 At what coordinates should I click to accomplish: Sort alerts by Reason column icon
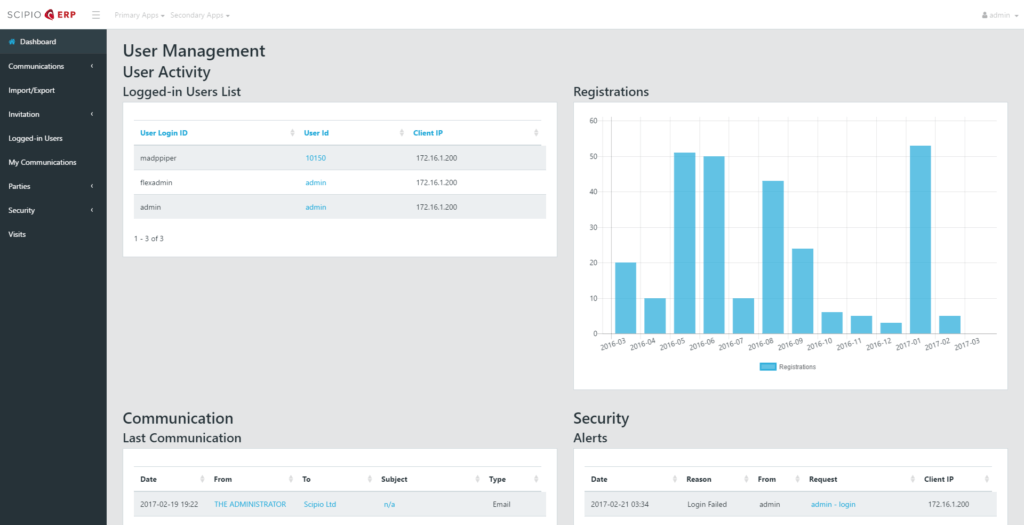746,479
